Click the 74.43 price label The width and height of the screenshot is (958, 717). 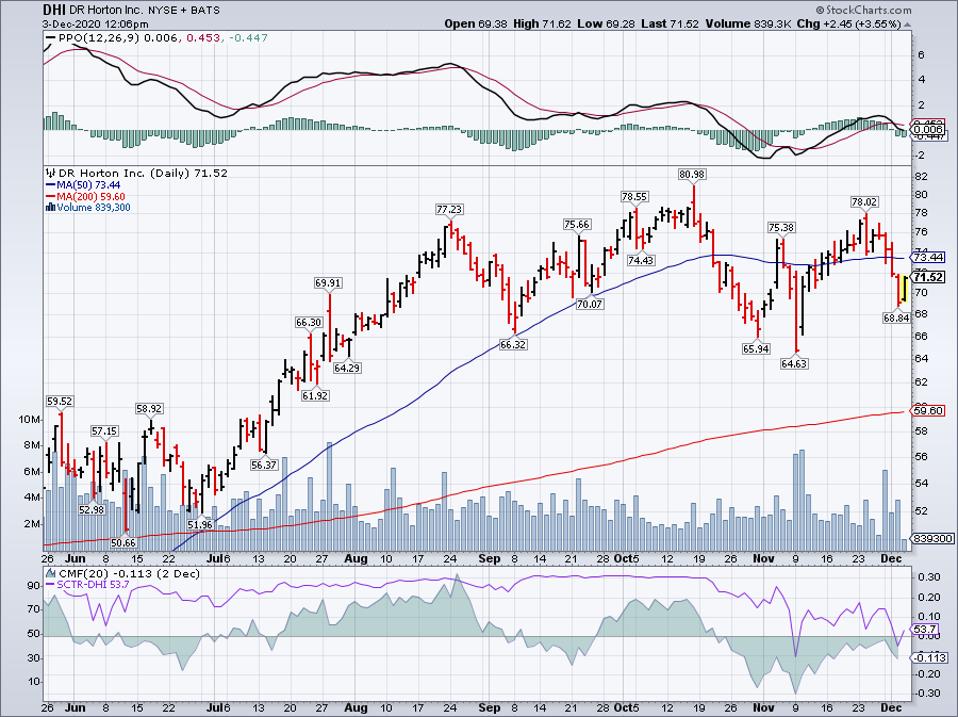640,260
